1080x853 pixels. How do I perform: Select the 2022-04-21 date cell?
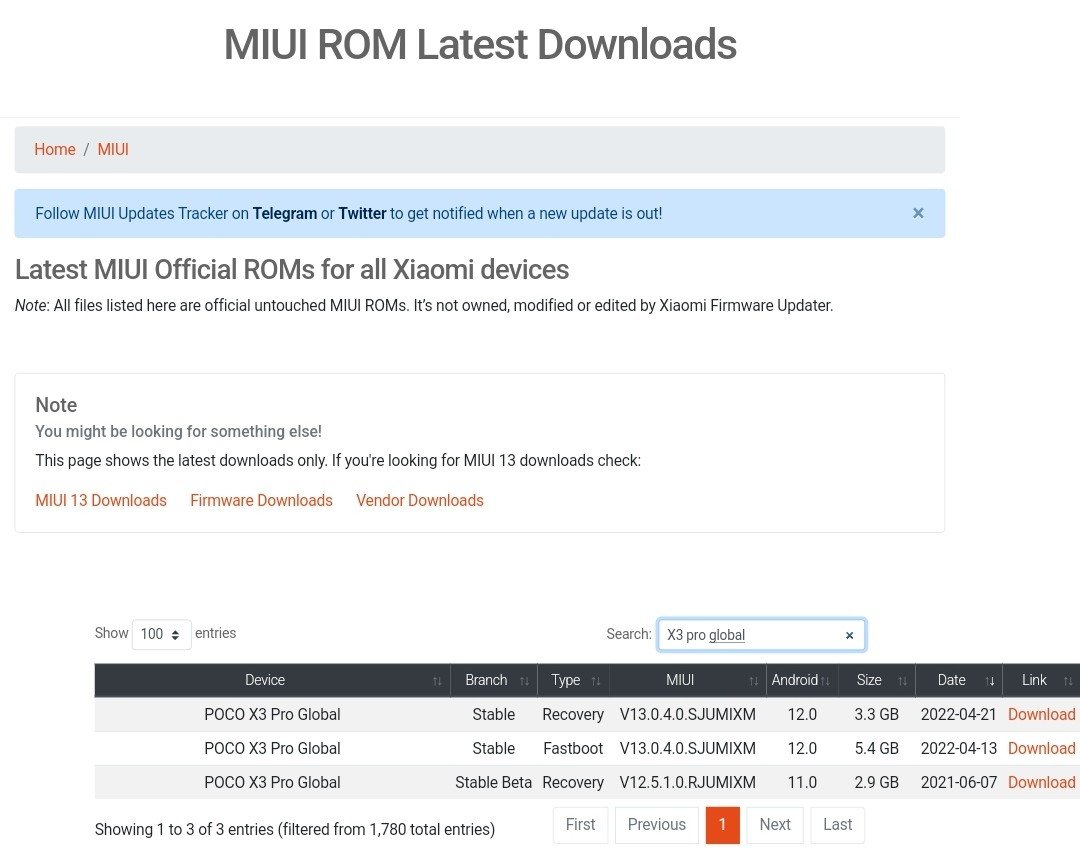(x=959, y=715)
